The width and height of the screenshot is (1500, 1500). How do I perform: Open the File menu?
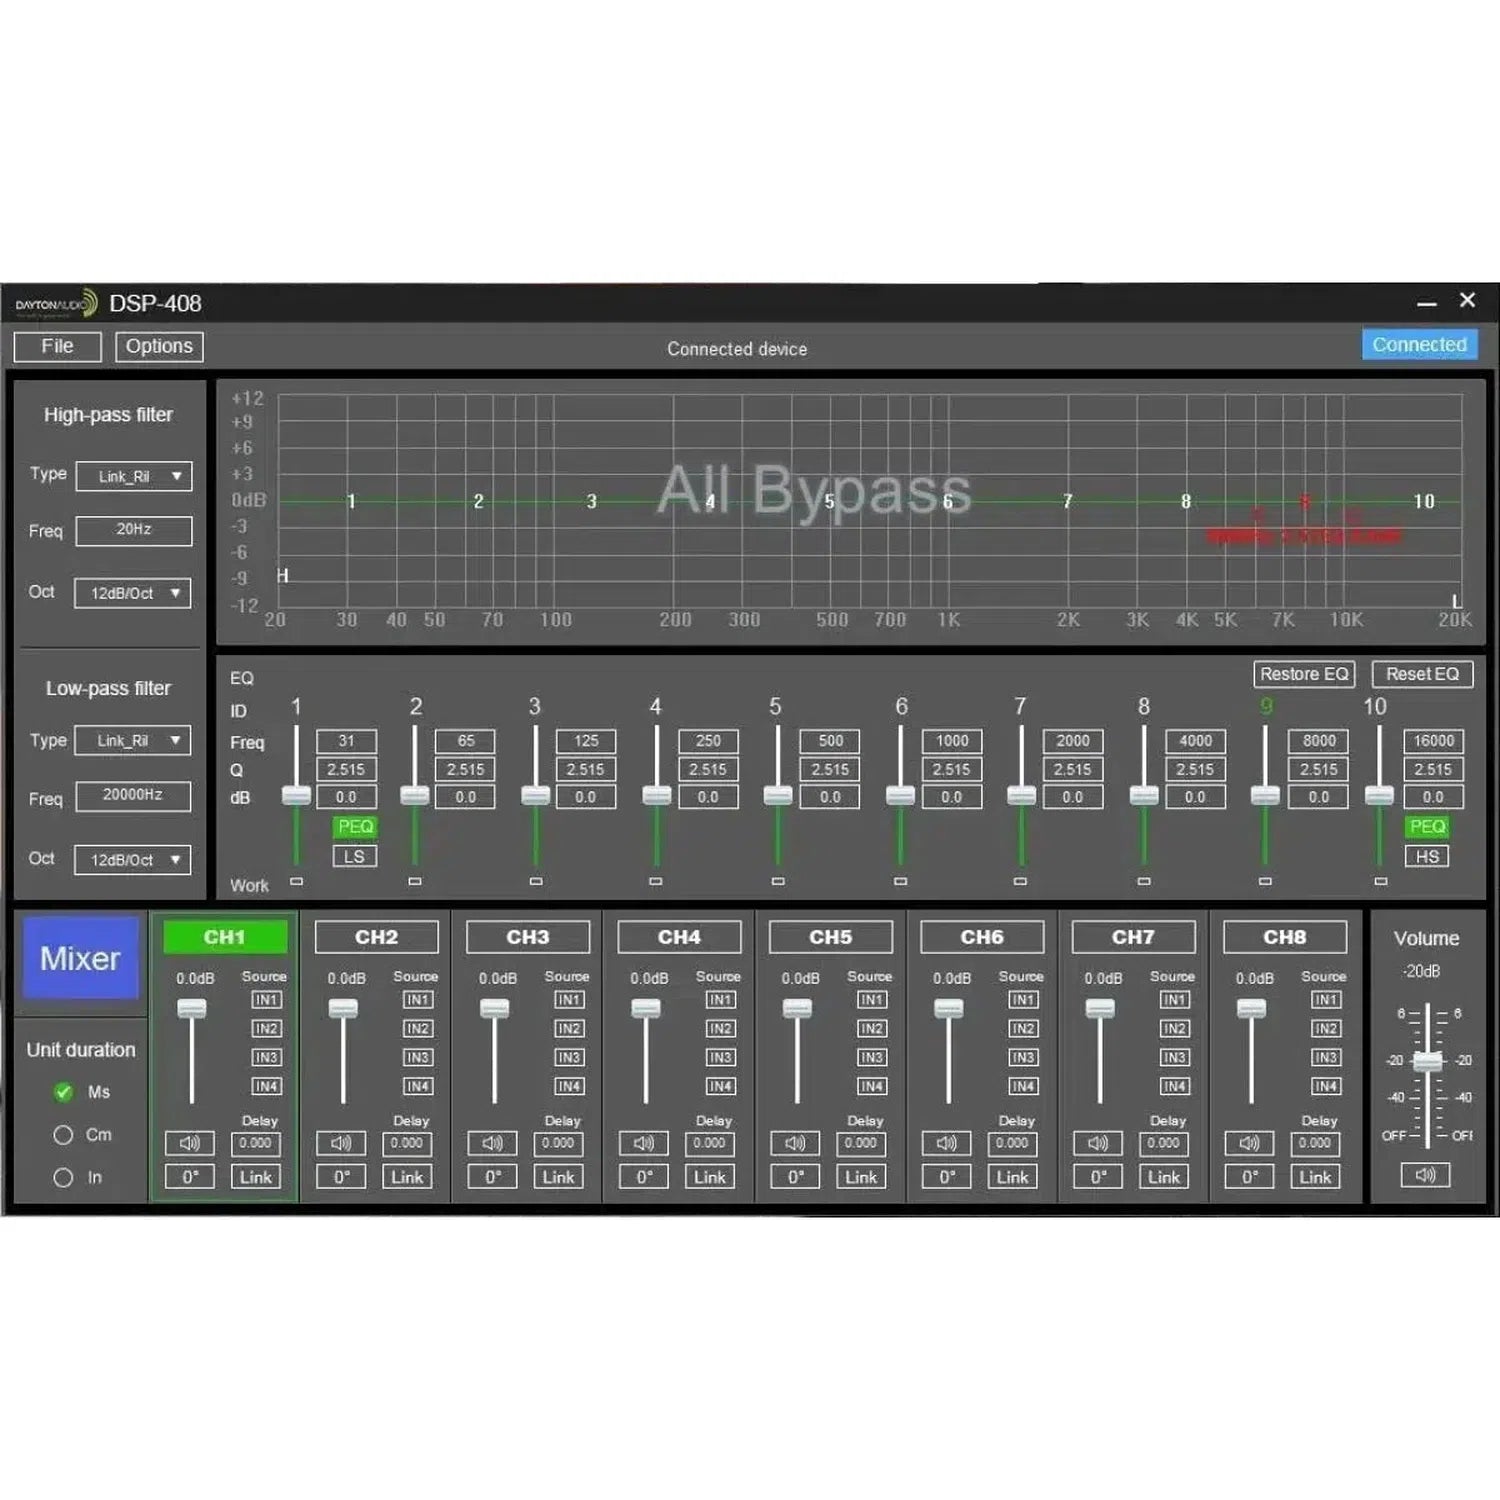point(58,346)
